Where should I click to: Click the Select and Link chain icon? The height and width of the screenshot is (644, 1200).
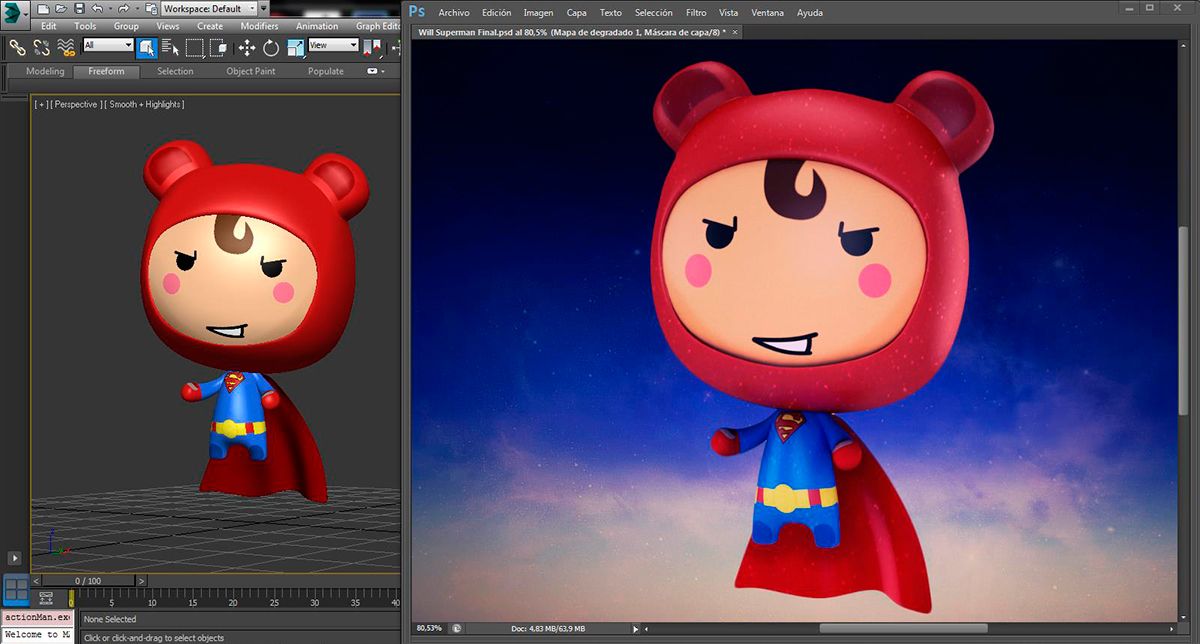[x=16, y=46]
